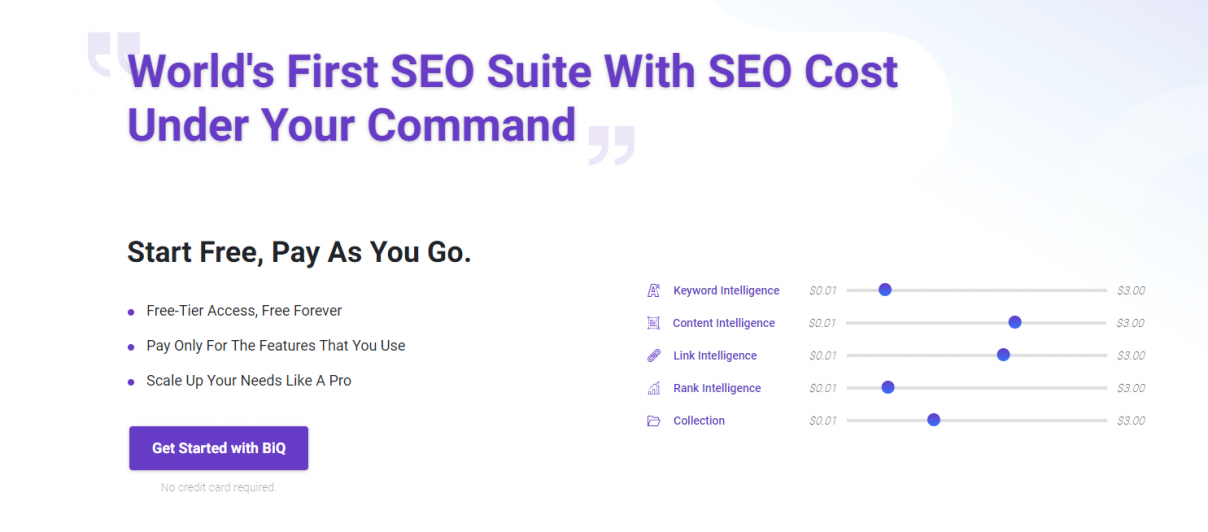Click the $0.01 minimum beside Collection
This screenshot has height=532, width=1208.
click(x=823, y=421)
